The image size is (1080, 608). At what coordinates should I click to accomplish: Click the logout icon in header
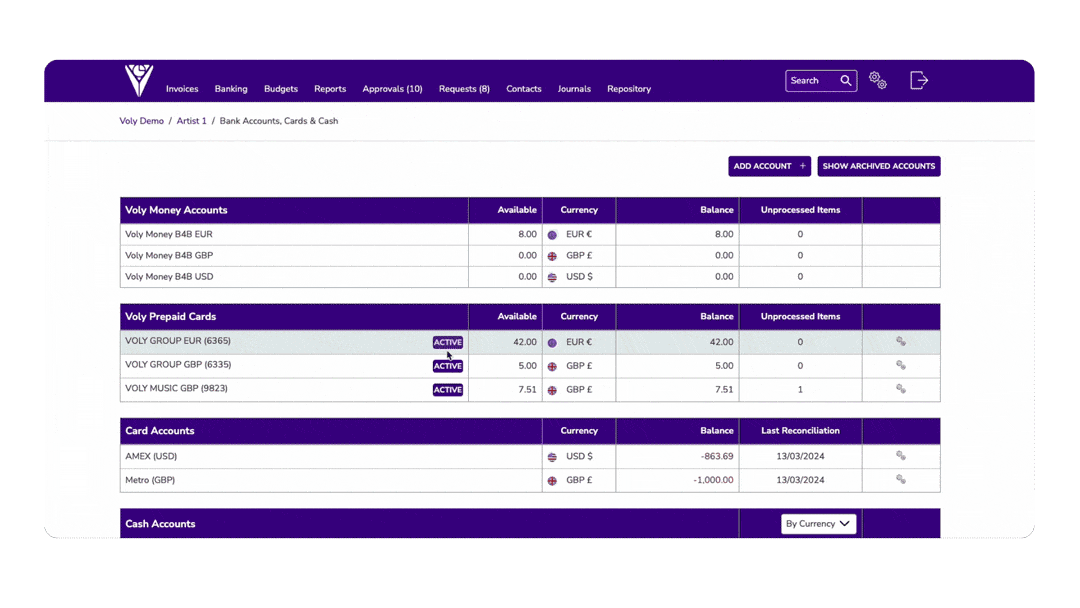coord(919,81)
